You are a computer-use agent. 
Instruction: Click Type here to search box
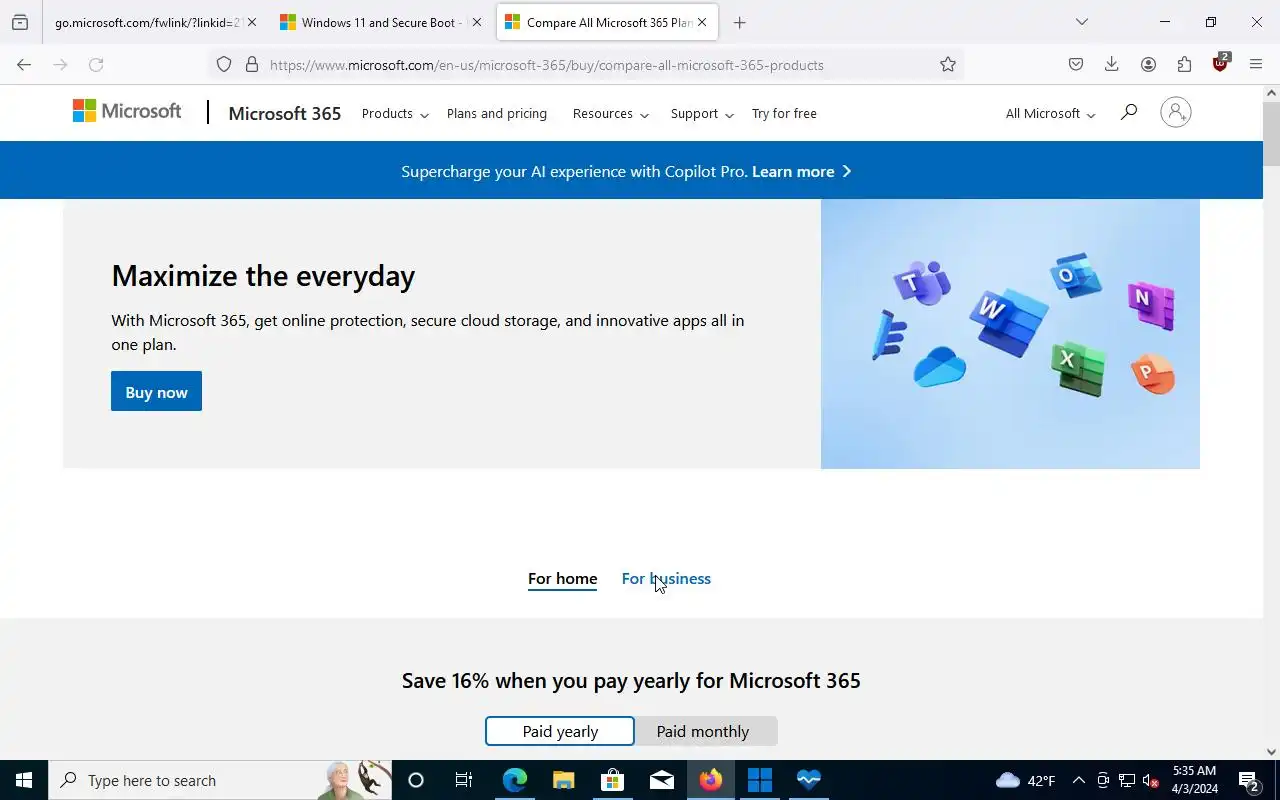pyautogui.click(x=220, y=780)
